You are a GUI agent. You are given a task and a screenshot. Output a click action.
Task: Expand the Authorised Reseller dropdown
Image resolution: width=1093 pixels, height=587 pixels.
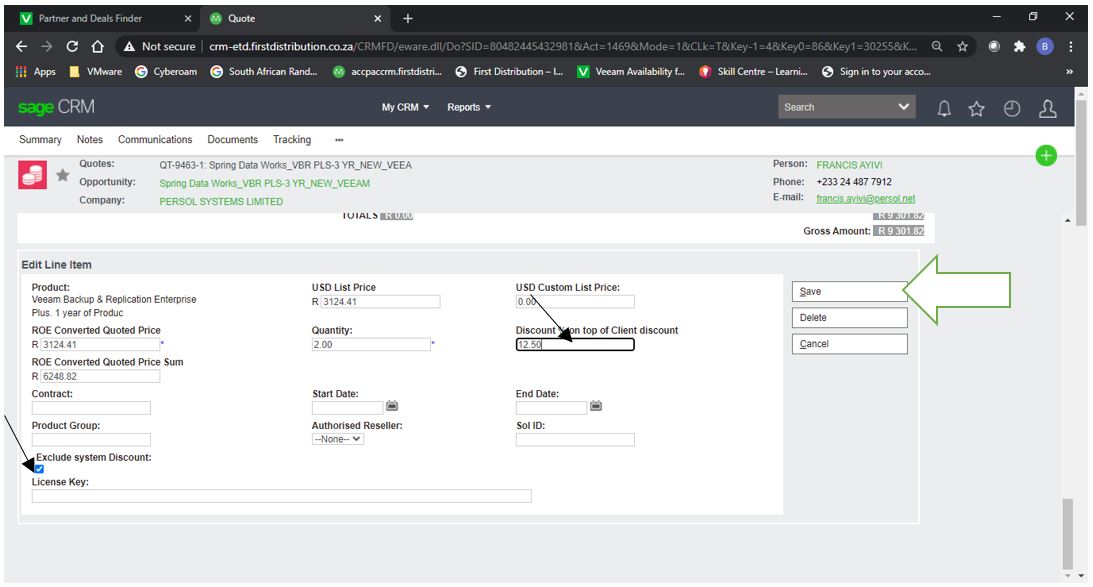tap(338, 438)
